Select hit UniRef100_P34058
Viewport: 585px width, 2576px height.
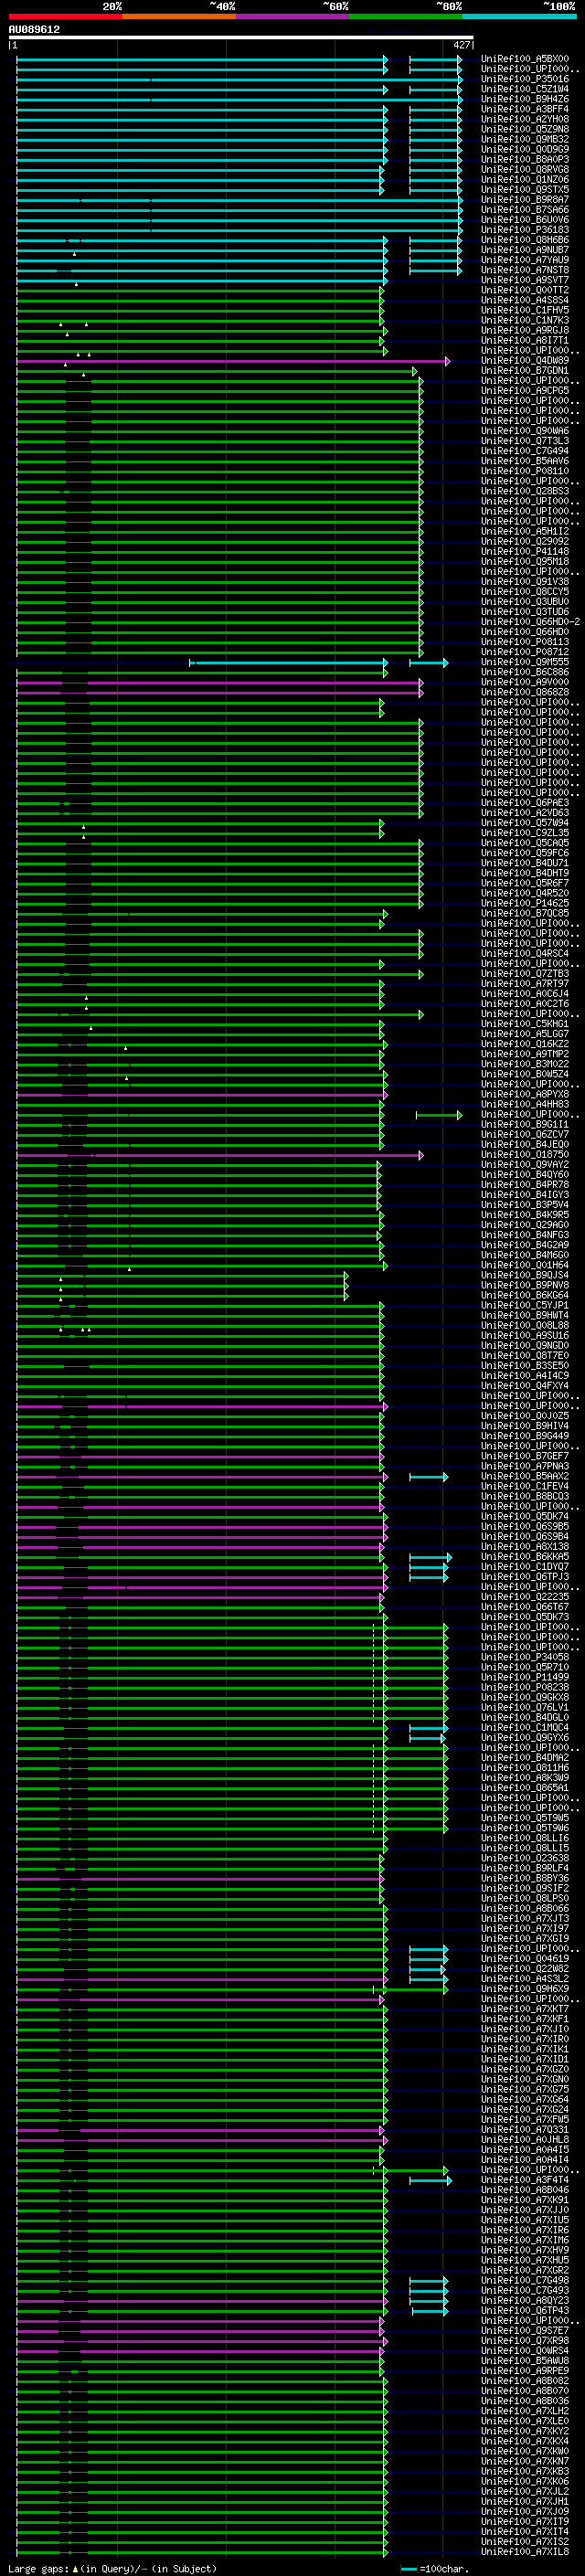pos(524,1657)
